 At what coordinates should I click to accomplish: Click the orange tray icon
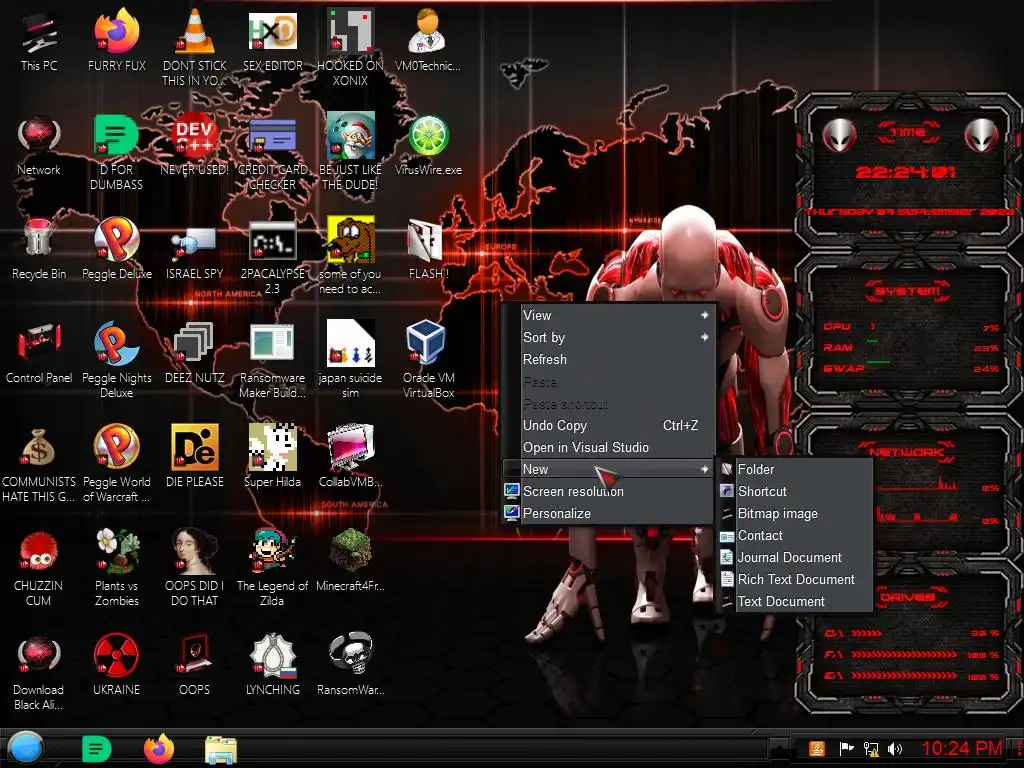click(817, 749)
